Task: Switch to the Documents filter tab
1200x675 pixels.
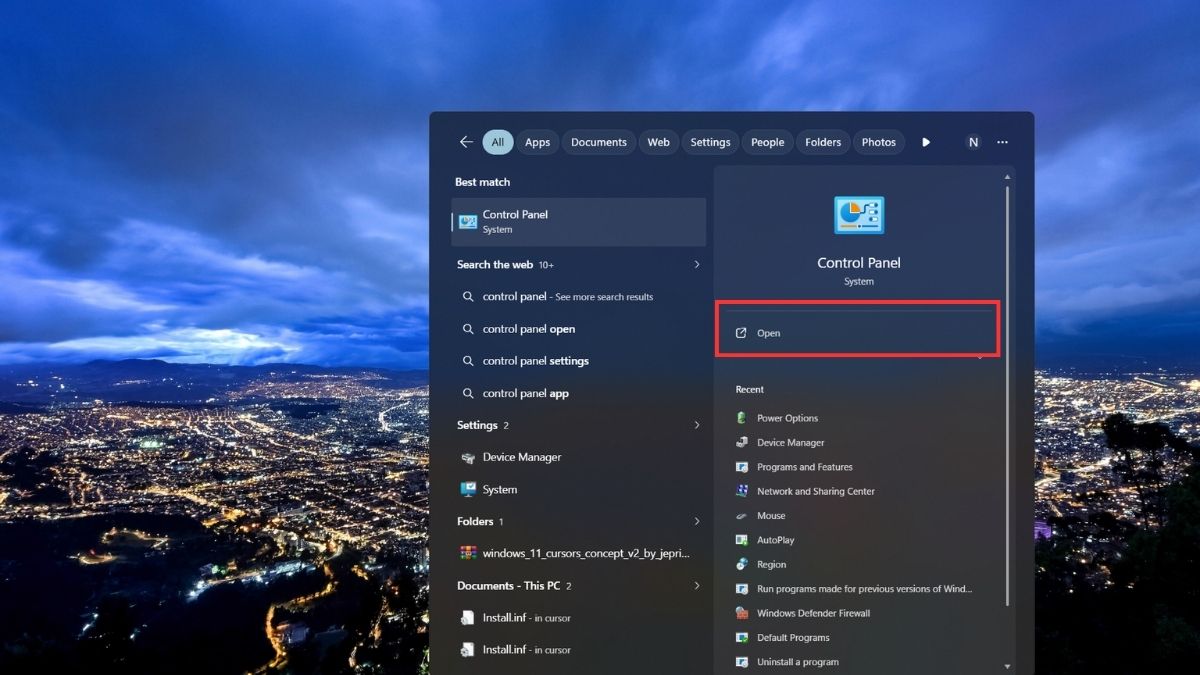Action: 599,142
